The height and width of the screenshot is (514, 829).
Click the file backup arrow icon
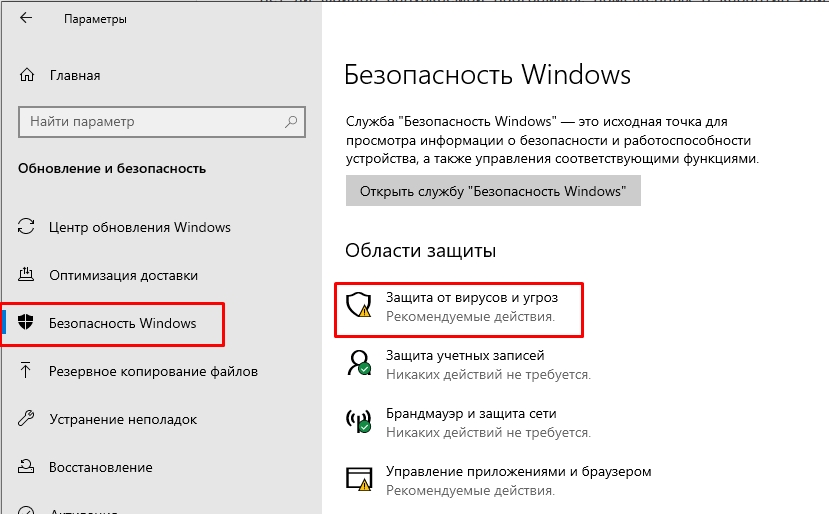27,371
